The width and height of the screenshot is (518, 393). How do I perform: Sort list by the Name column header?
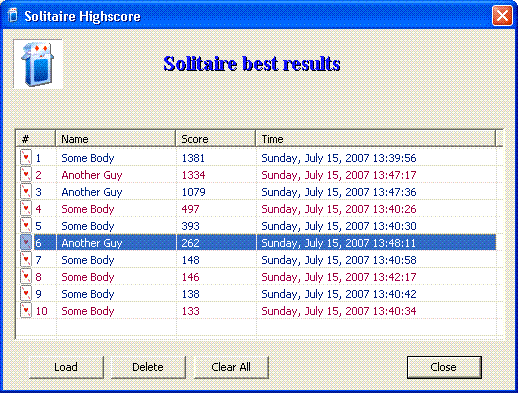[115, 139]
